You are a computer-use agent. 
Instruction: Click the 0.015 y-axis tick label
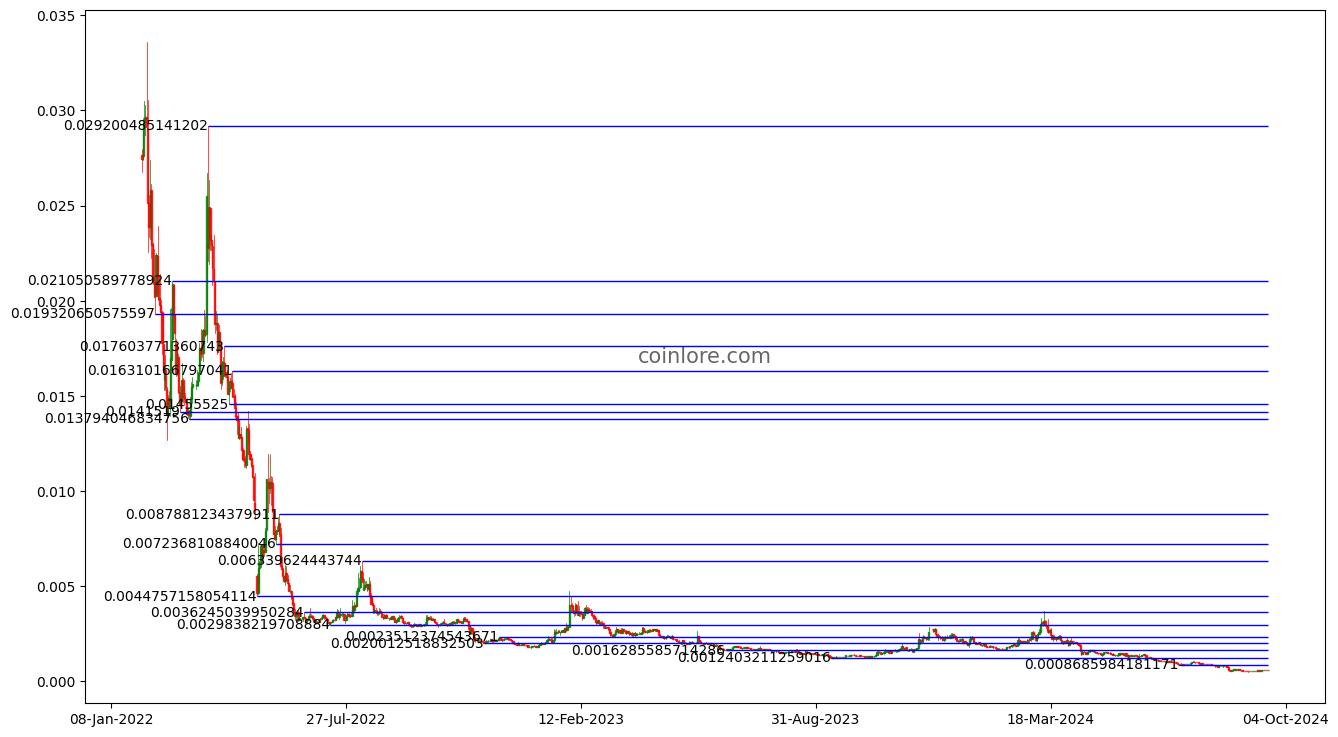[x=56, y=397]
